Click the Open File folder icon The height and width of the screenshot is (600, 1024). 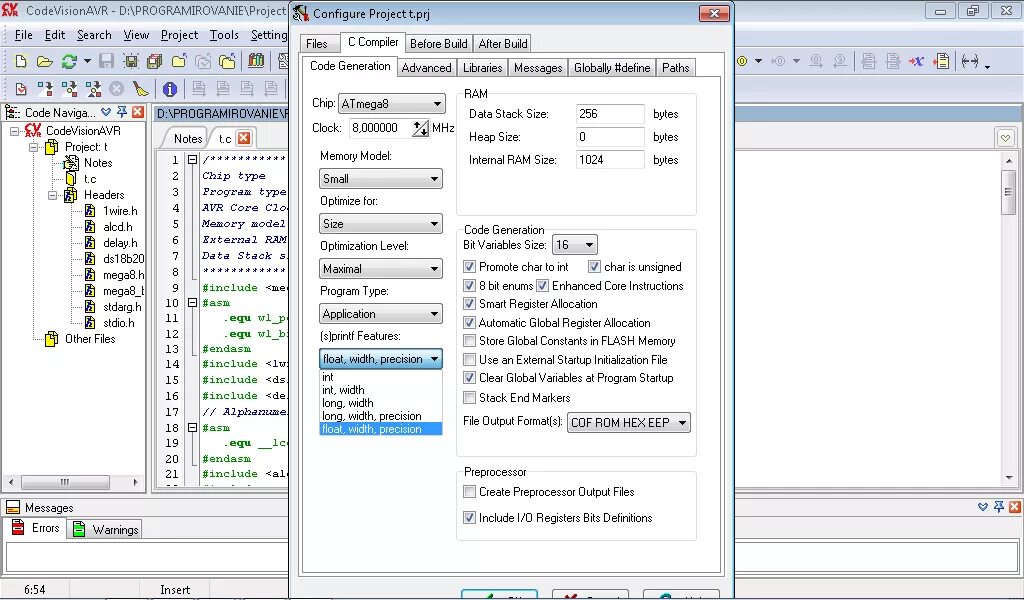coord(44,61)
